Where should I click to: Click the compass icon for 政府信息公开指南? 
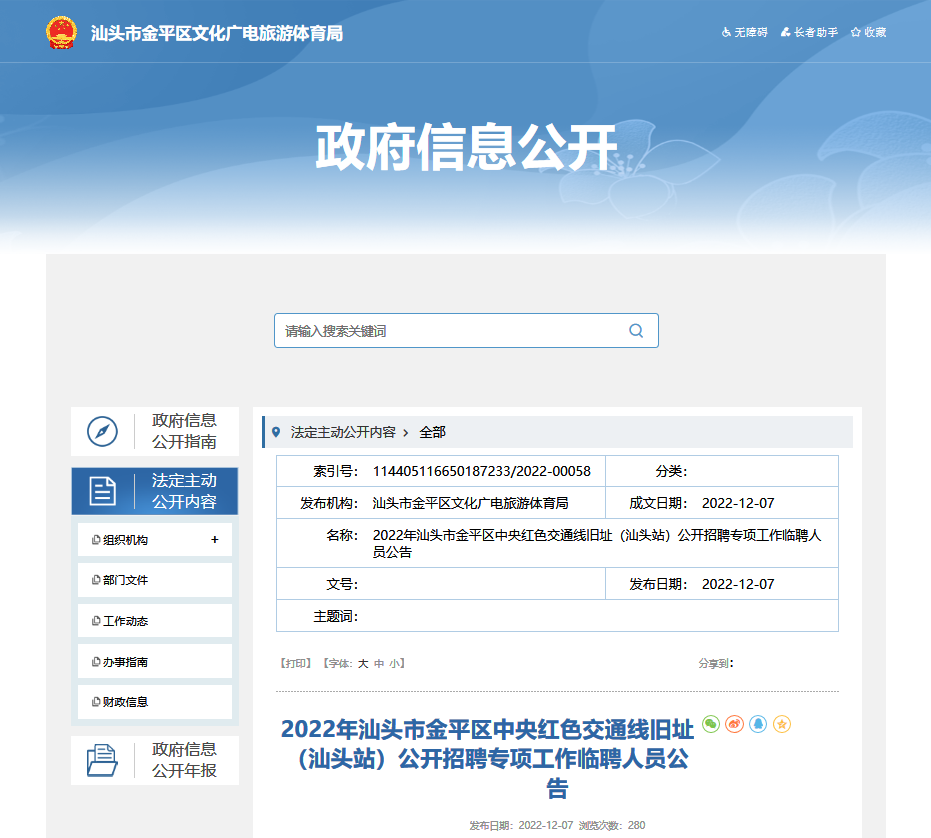click(102, 431)
